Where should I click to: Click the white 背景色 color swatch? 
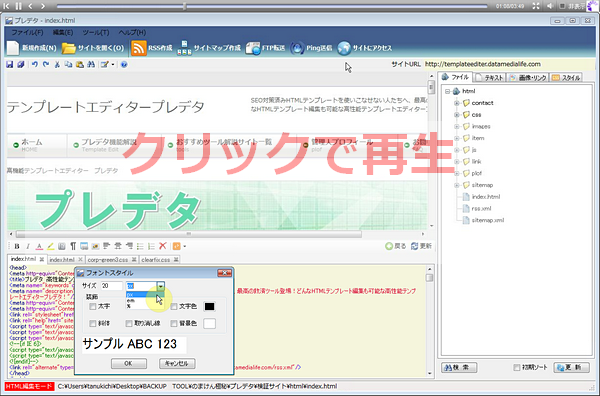point(209,324)
